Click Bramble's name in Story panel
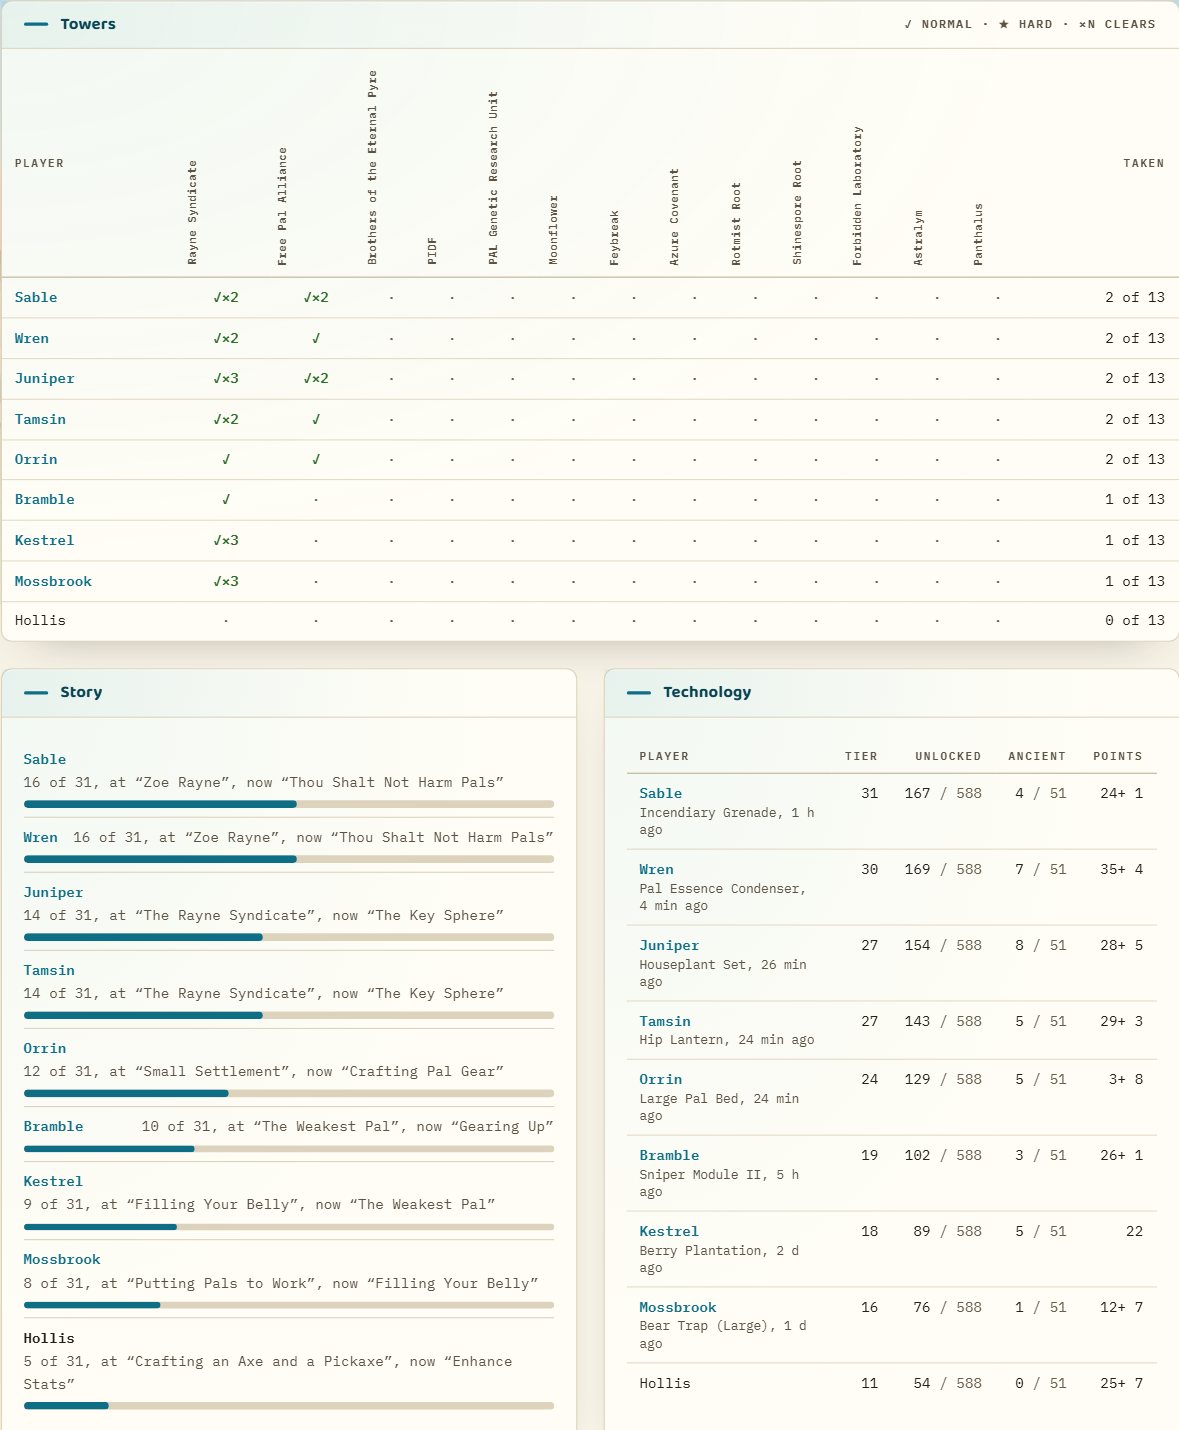 tap(54, 1127)
